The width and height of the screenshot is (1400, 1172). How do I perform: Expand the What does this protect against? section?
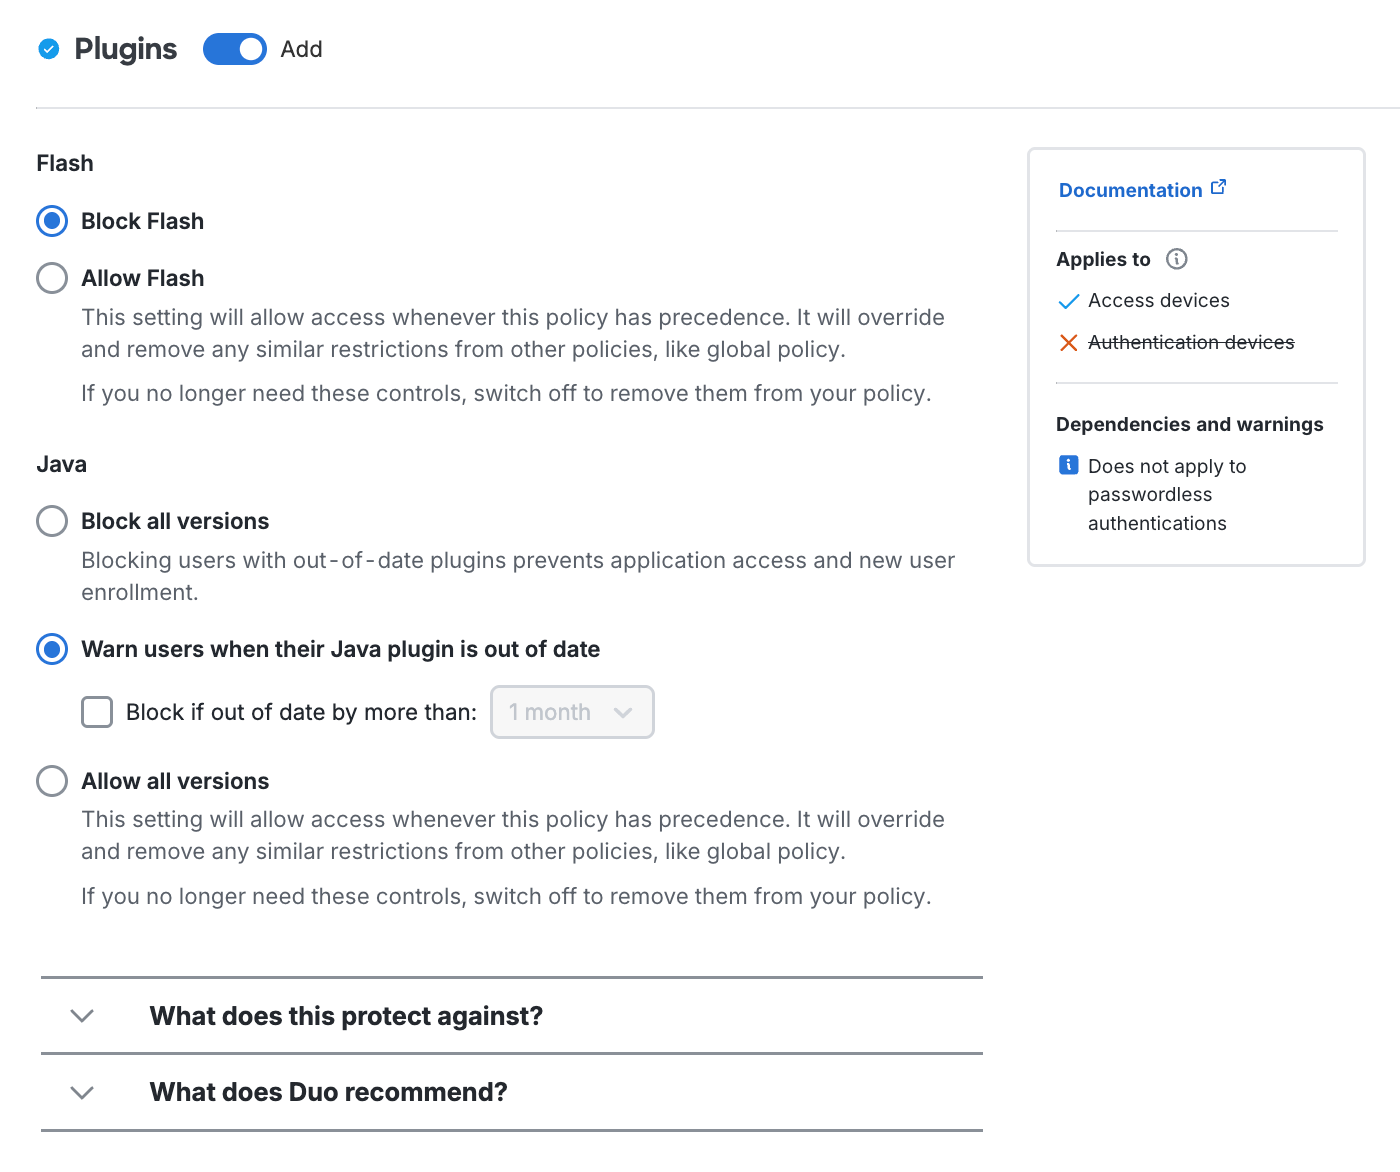346,1015
